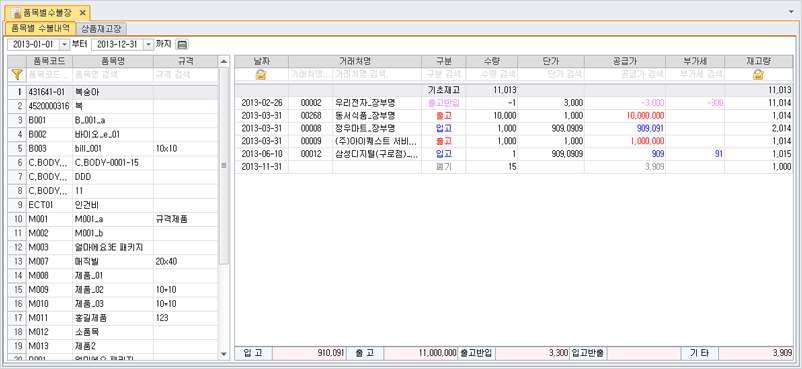Screen dimensions: 802x369
Task: Select the 기초재고 row
Action: pyautogui.click(x=514, y=90)
